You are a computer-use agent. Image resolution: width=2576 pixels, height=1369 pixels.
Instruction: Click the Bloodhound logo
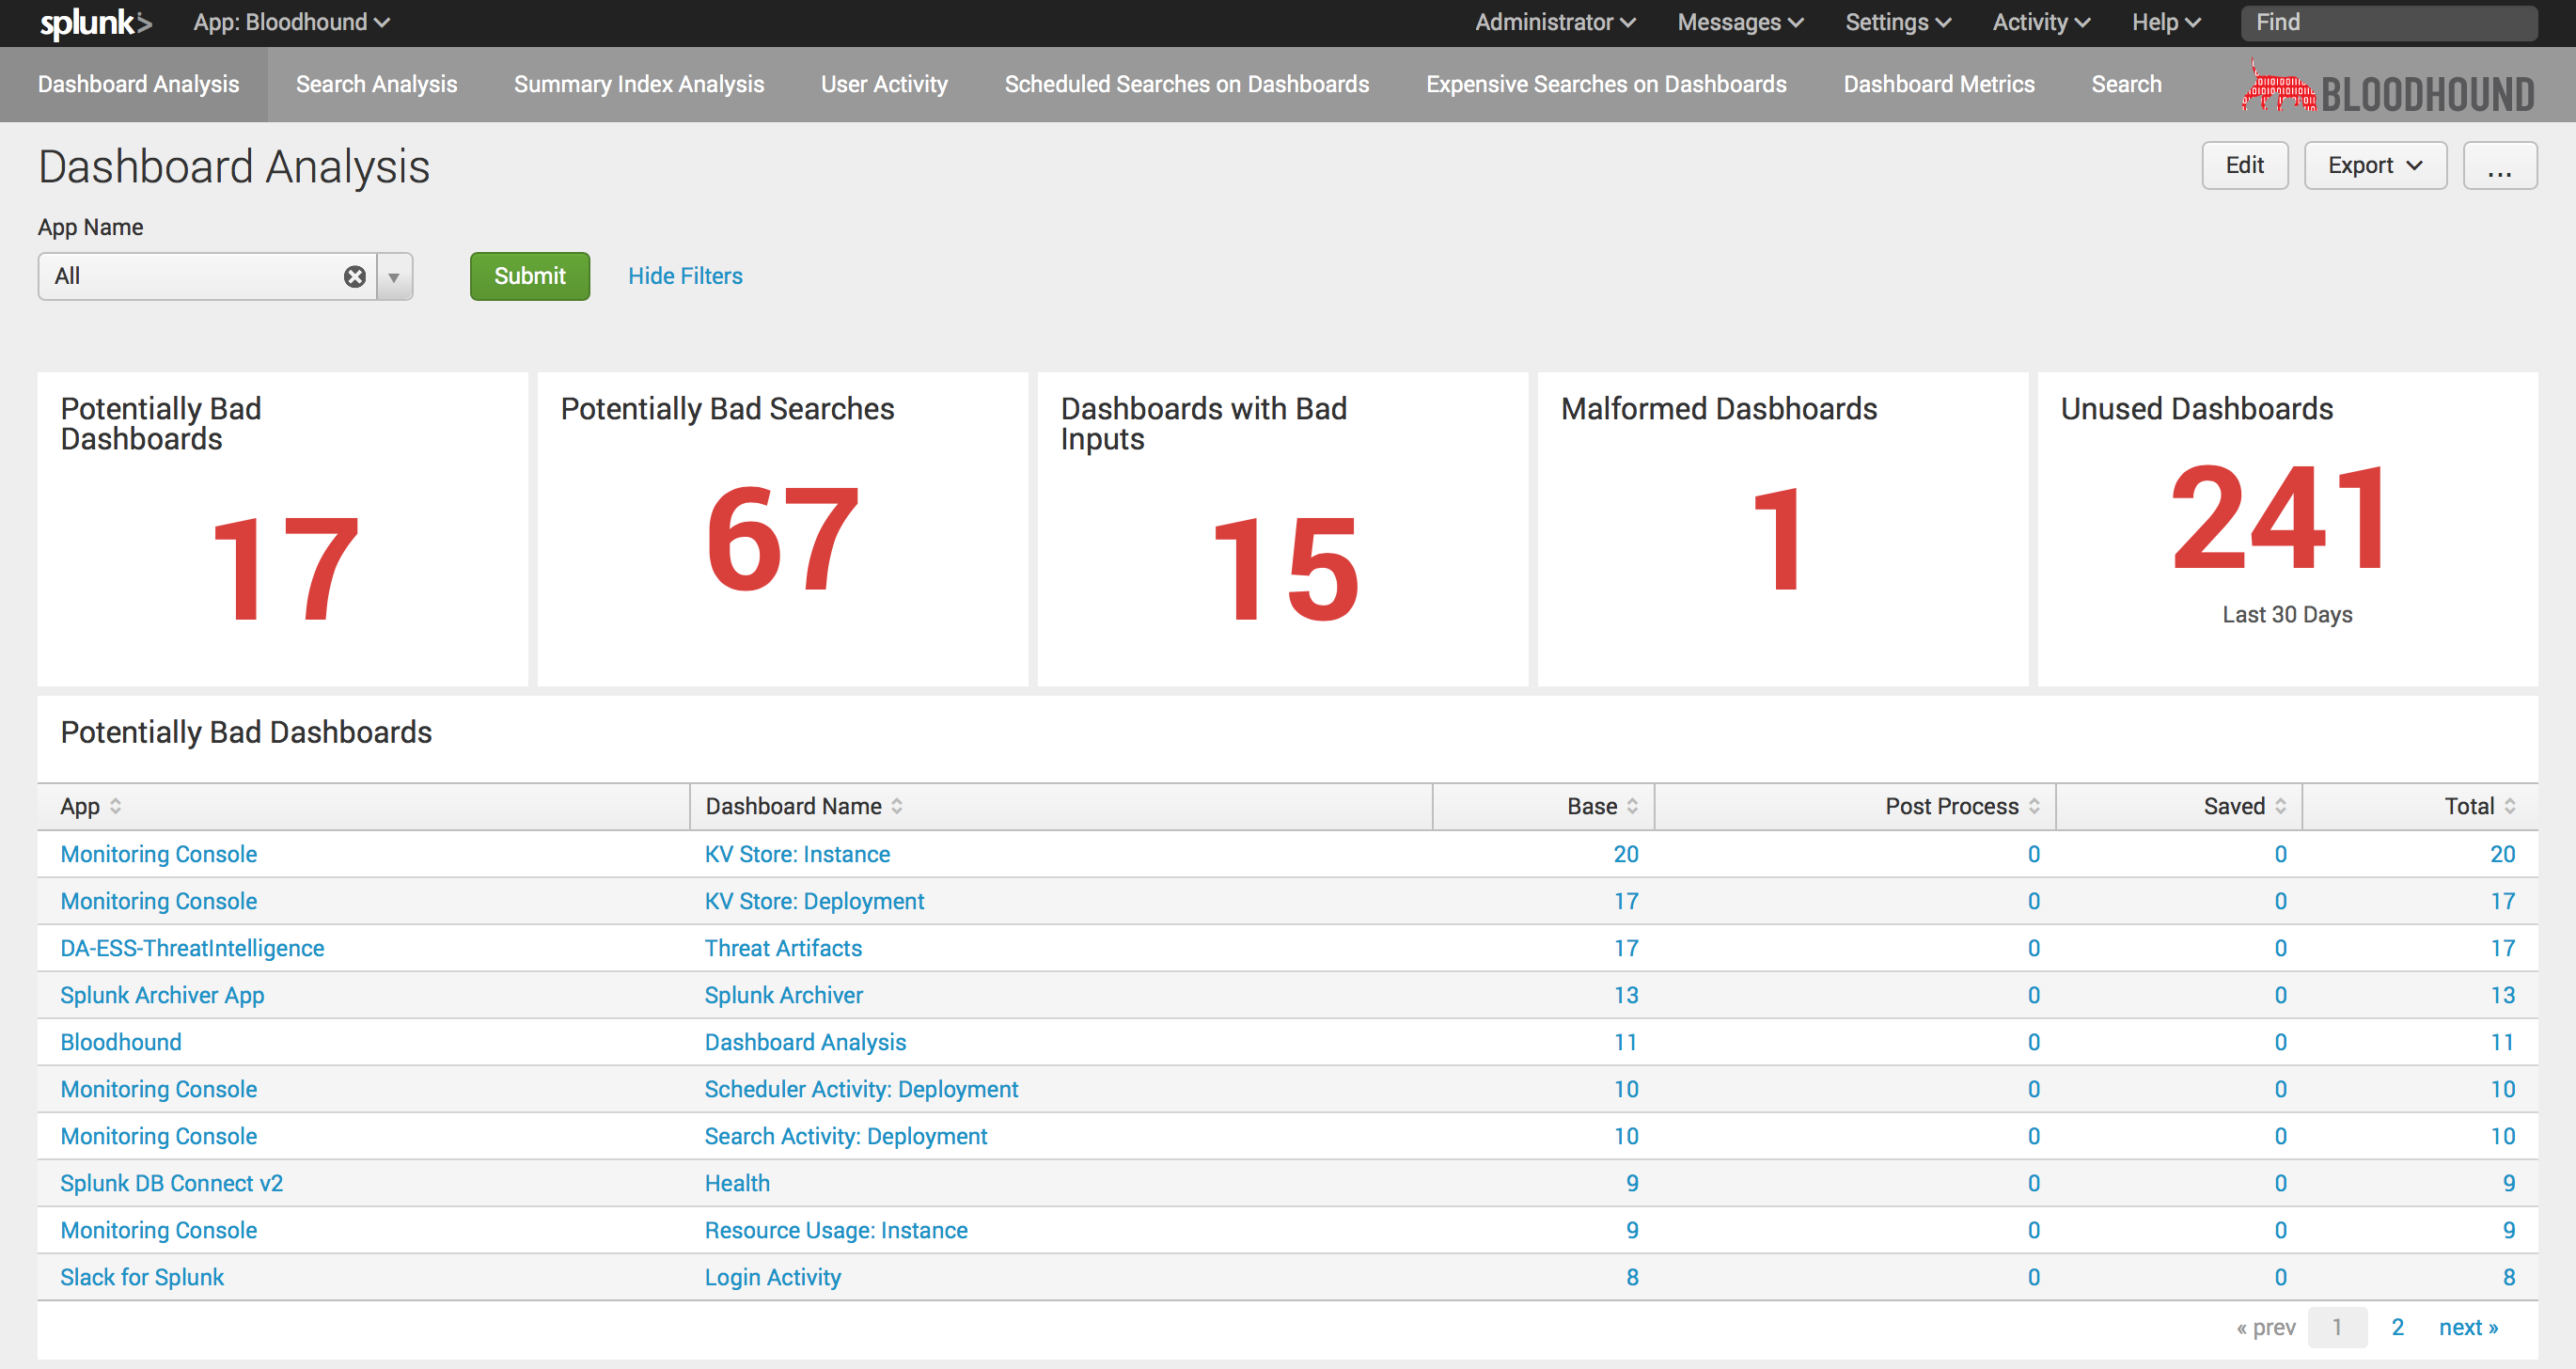click(x=2388, y=87)
